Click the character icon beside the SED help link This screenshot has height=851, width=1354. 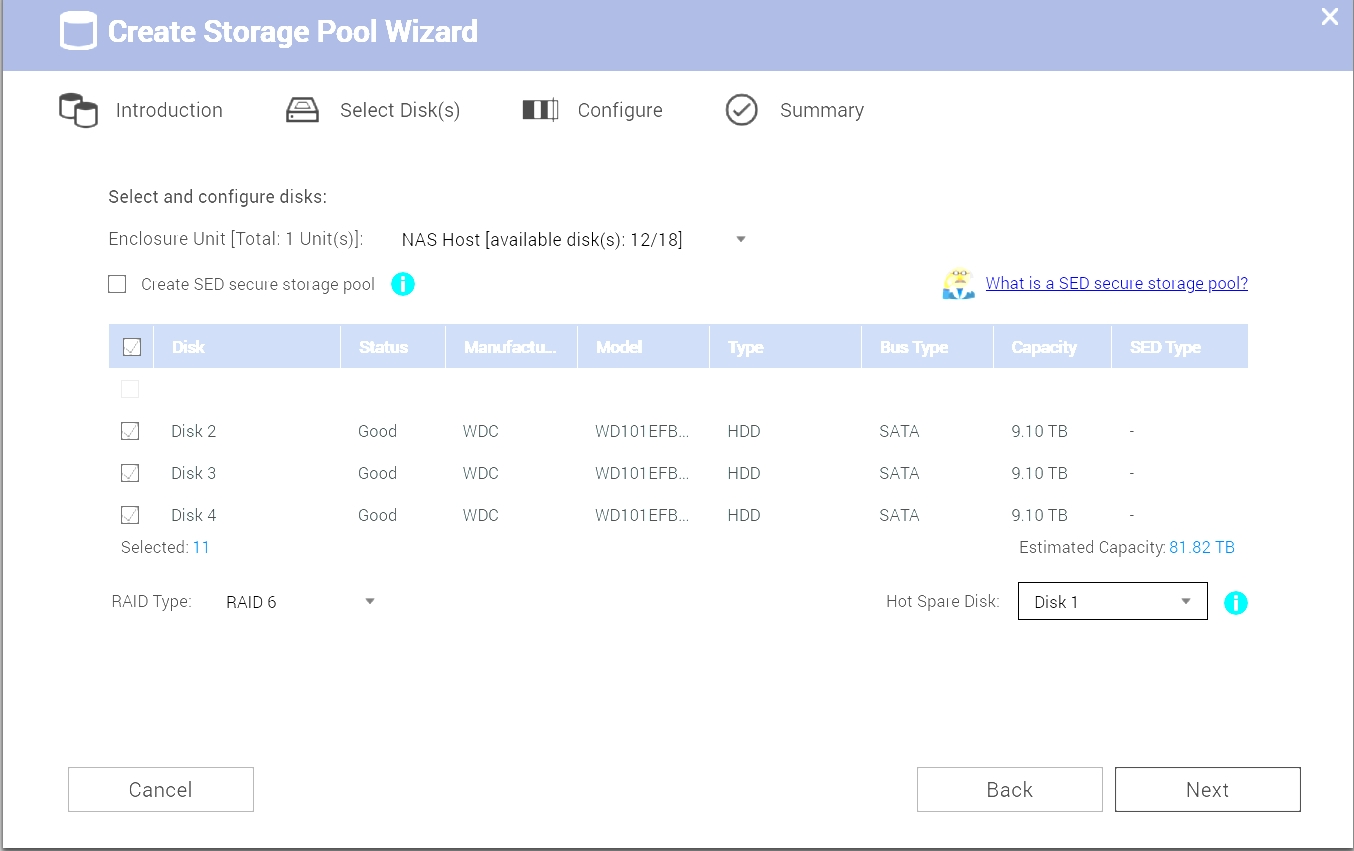[x=959, y=283]
